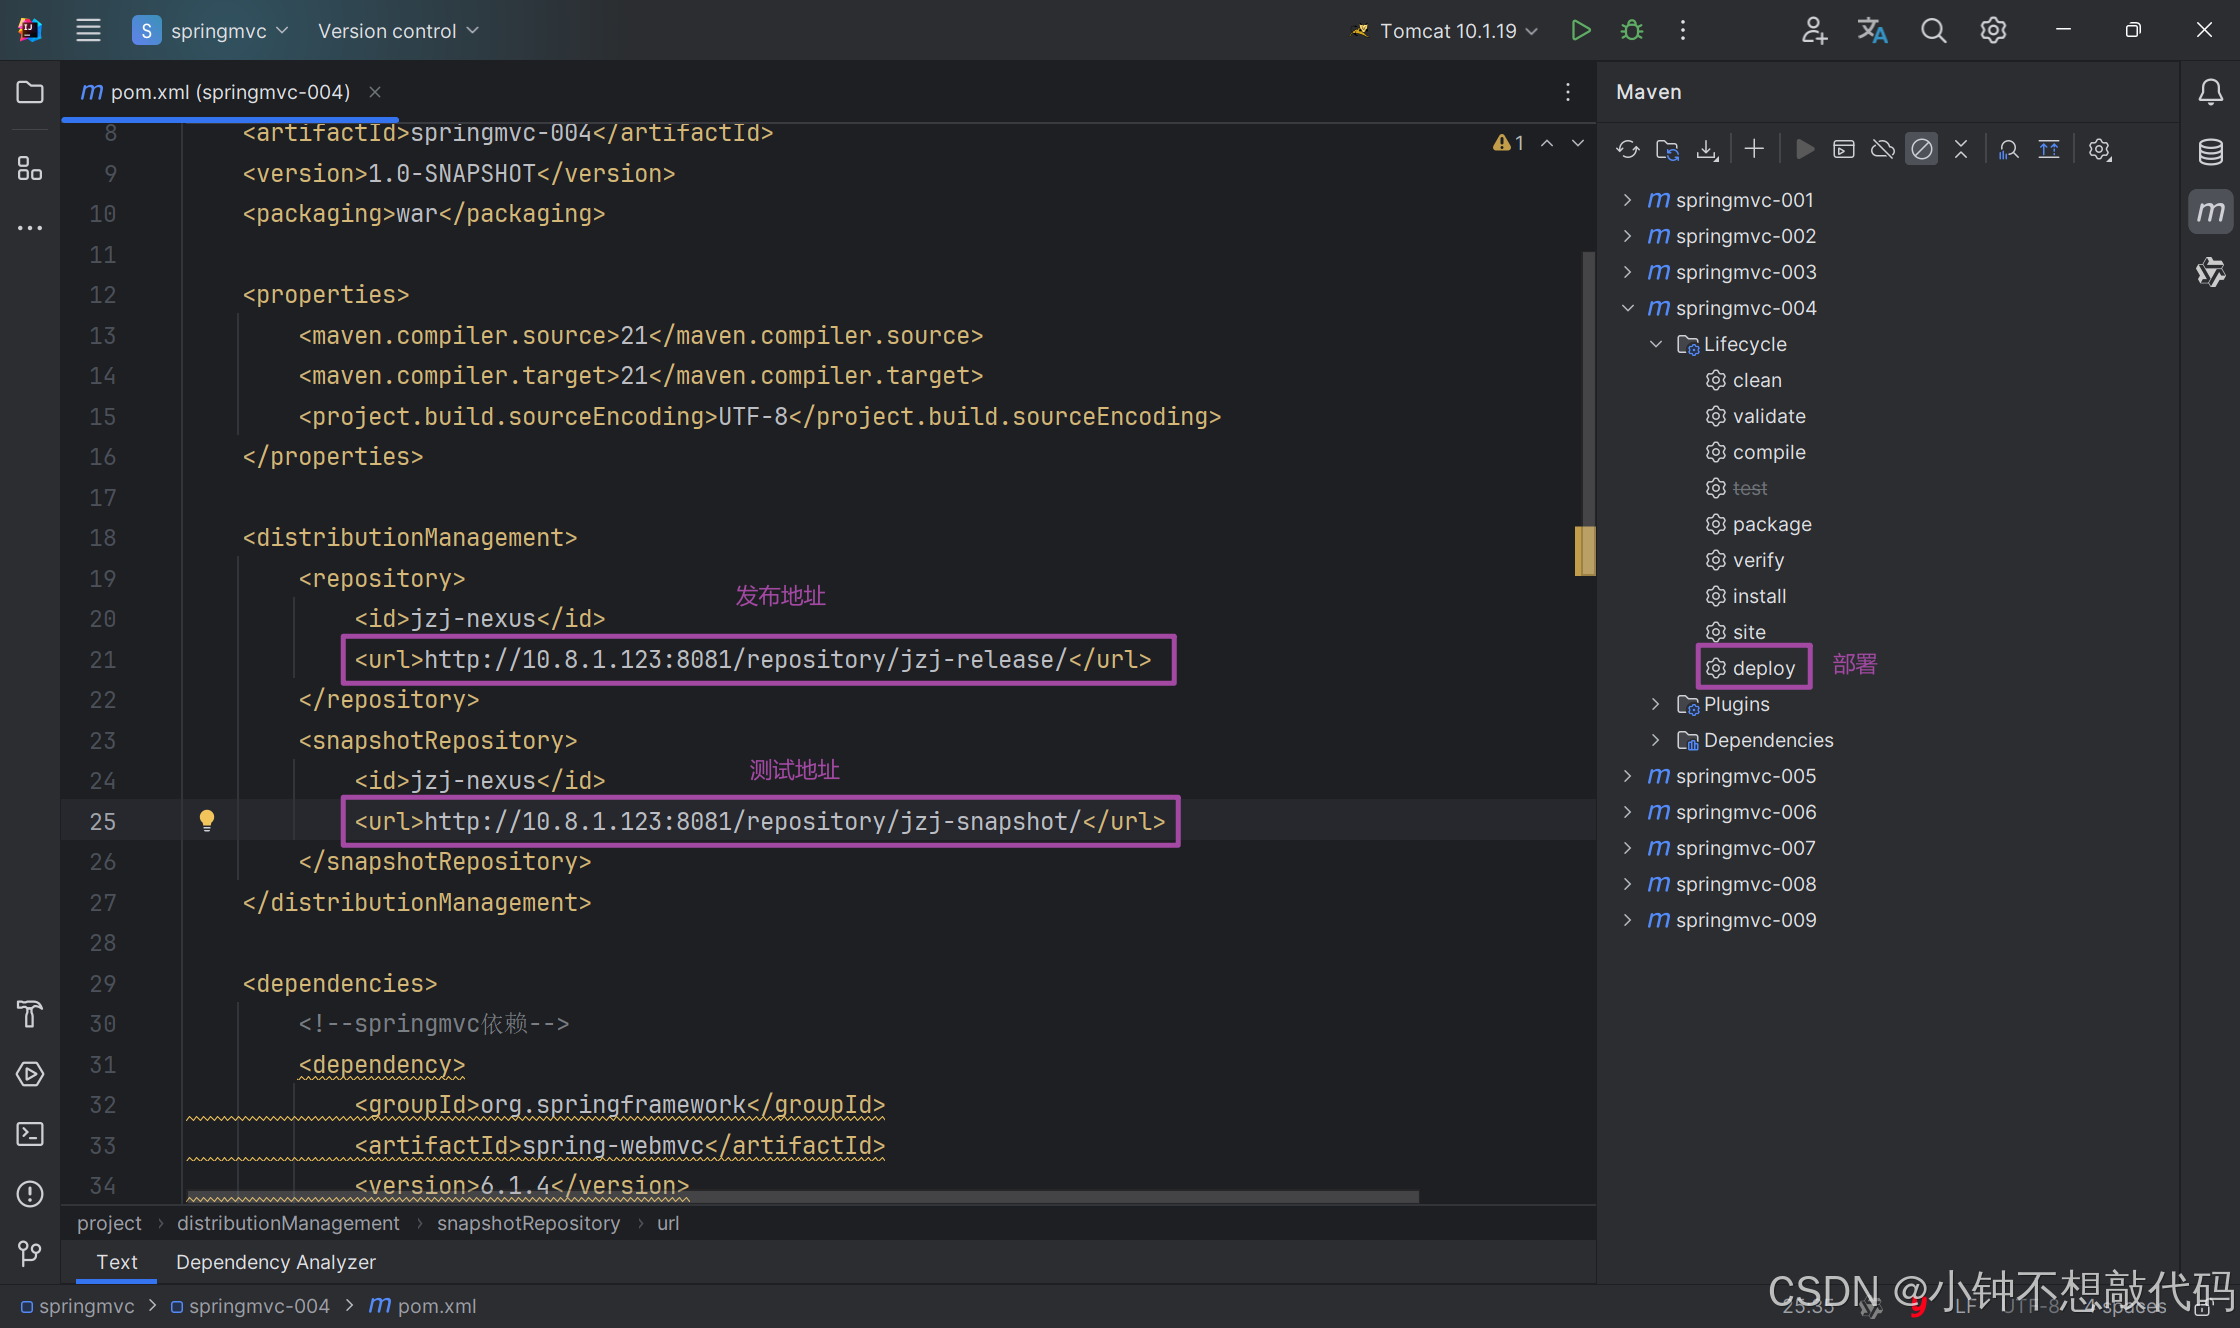2240x1328 pixels.
Task: Click the yellow warning lightbulb on line 25
Action: [x=207, y=821]
